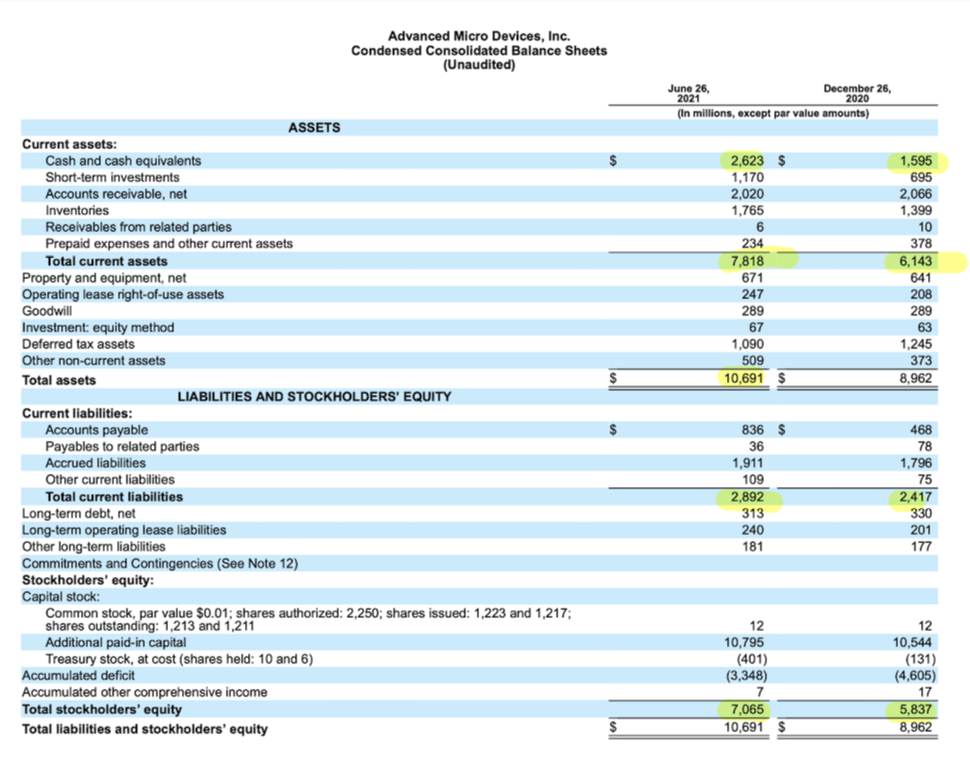Click accounts receivable value 2,020
Viewport: 970px width, 758px height.
click(747, 194)
